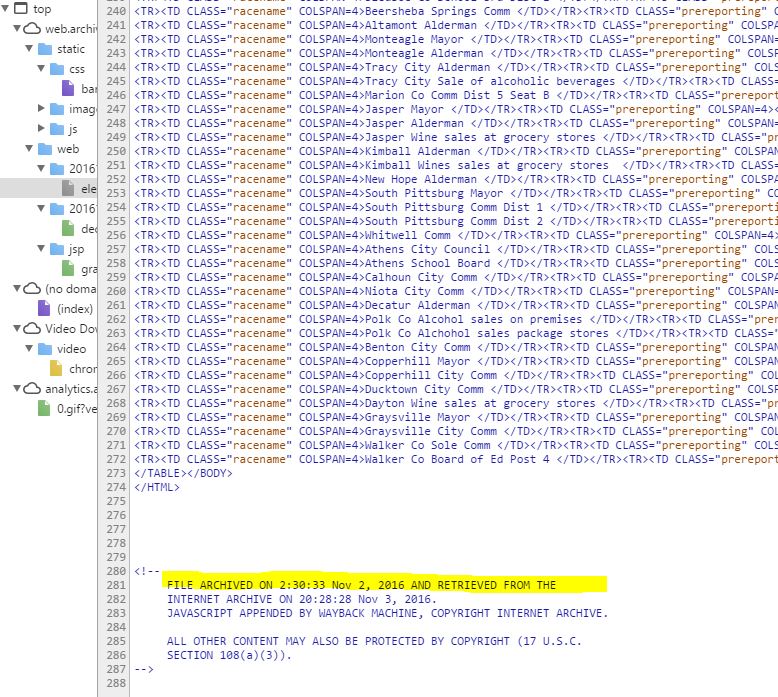Collapse the css folder arrow
This screenshot has width=778, height=697.
41,69
